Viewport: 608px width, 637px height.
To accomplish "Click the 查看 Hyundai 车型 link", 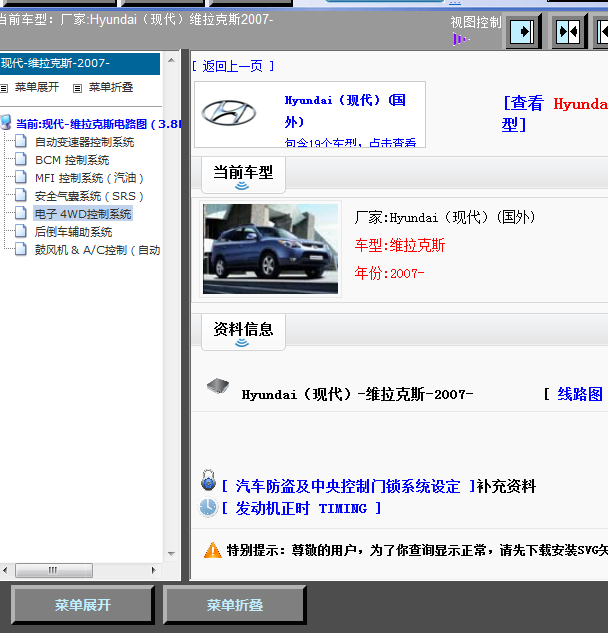I will [554, 114].
